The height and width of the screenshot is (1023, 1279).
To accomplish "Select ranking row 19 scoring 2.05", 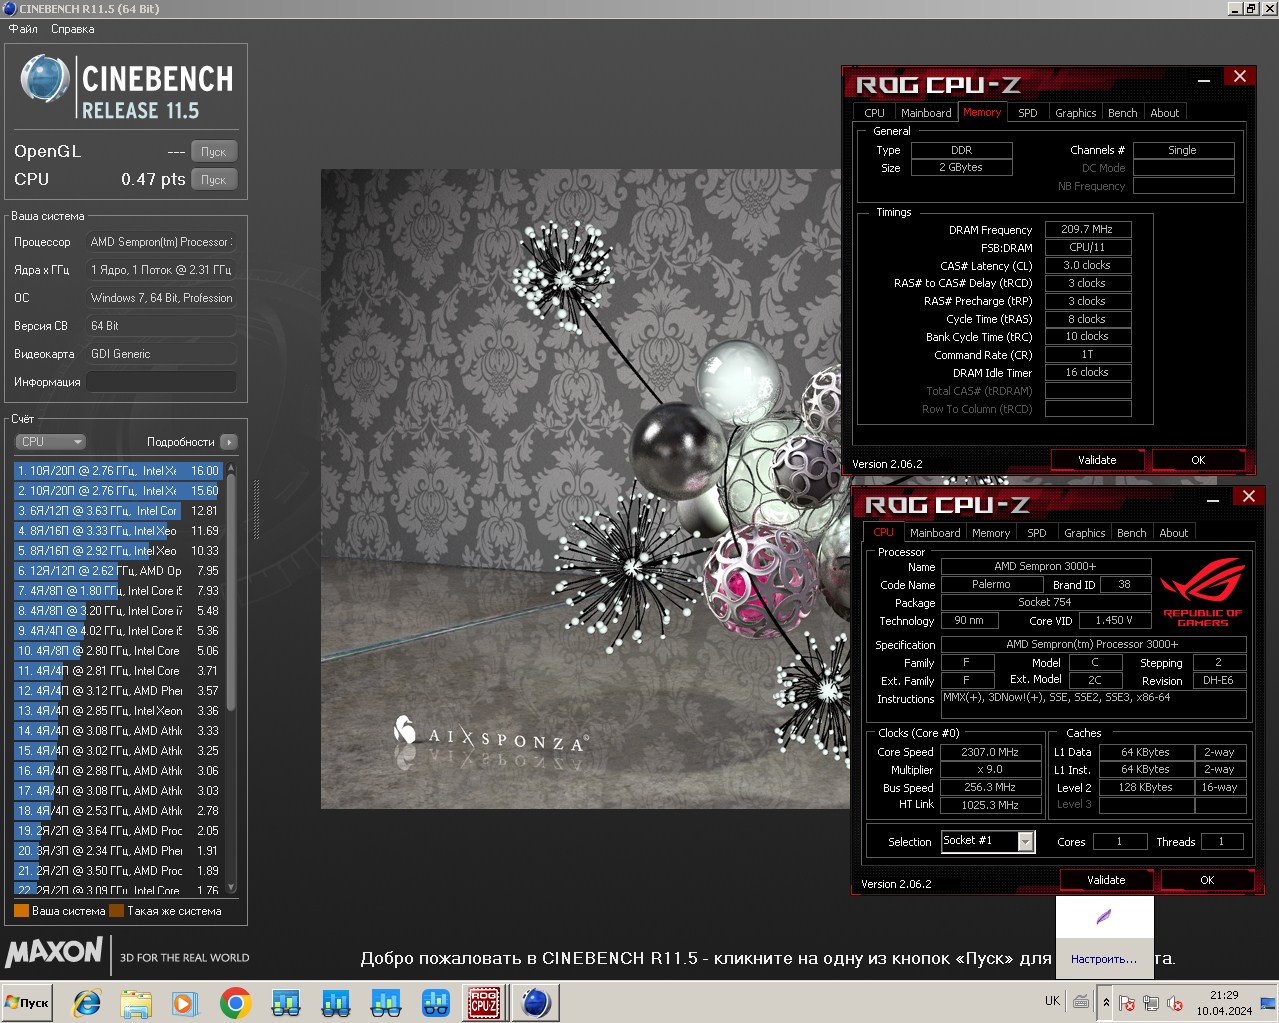I will [x=118, y=830].
